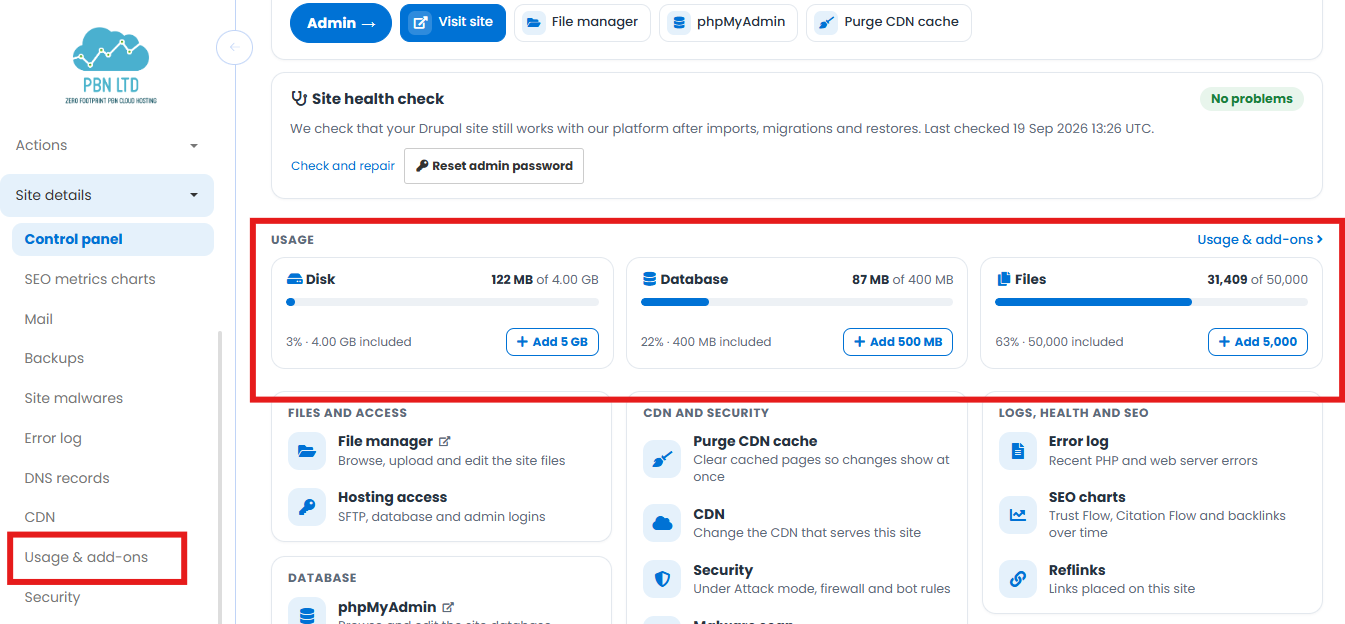
Task: Click the CDN cloud icon
Action: coord(662,523)
